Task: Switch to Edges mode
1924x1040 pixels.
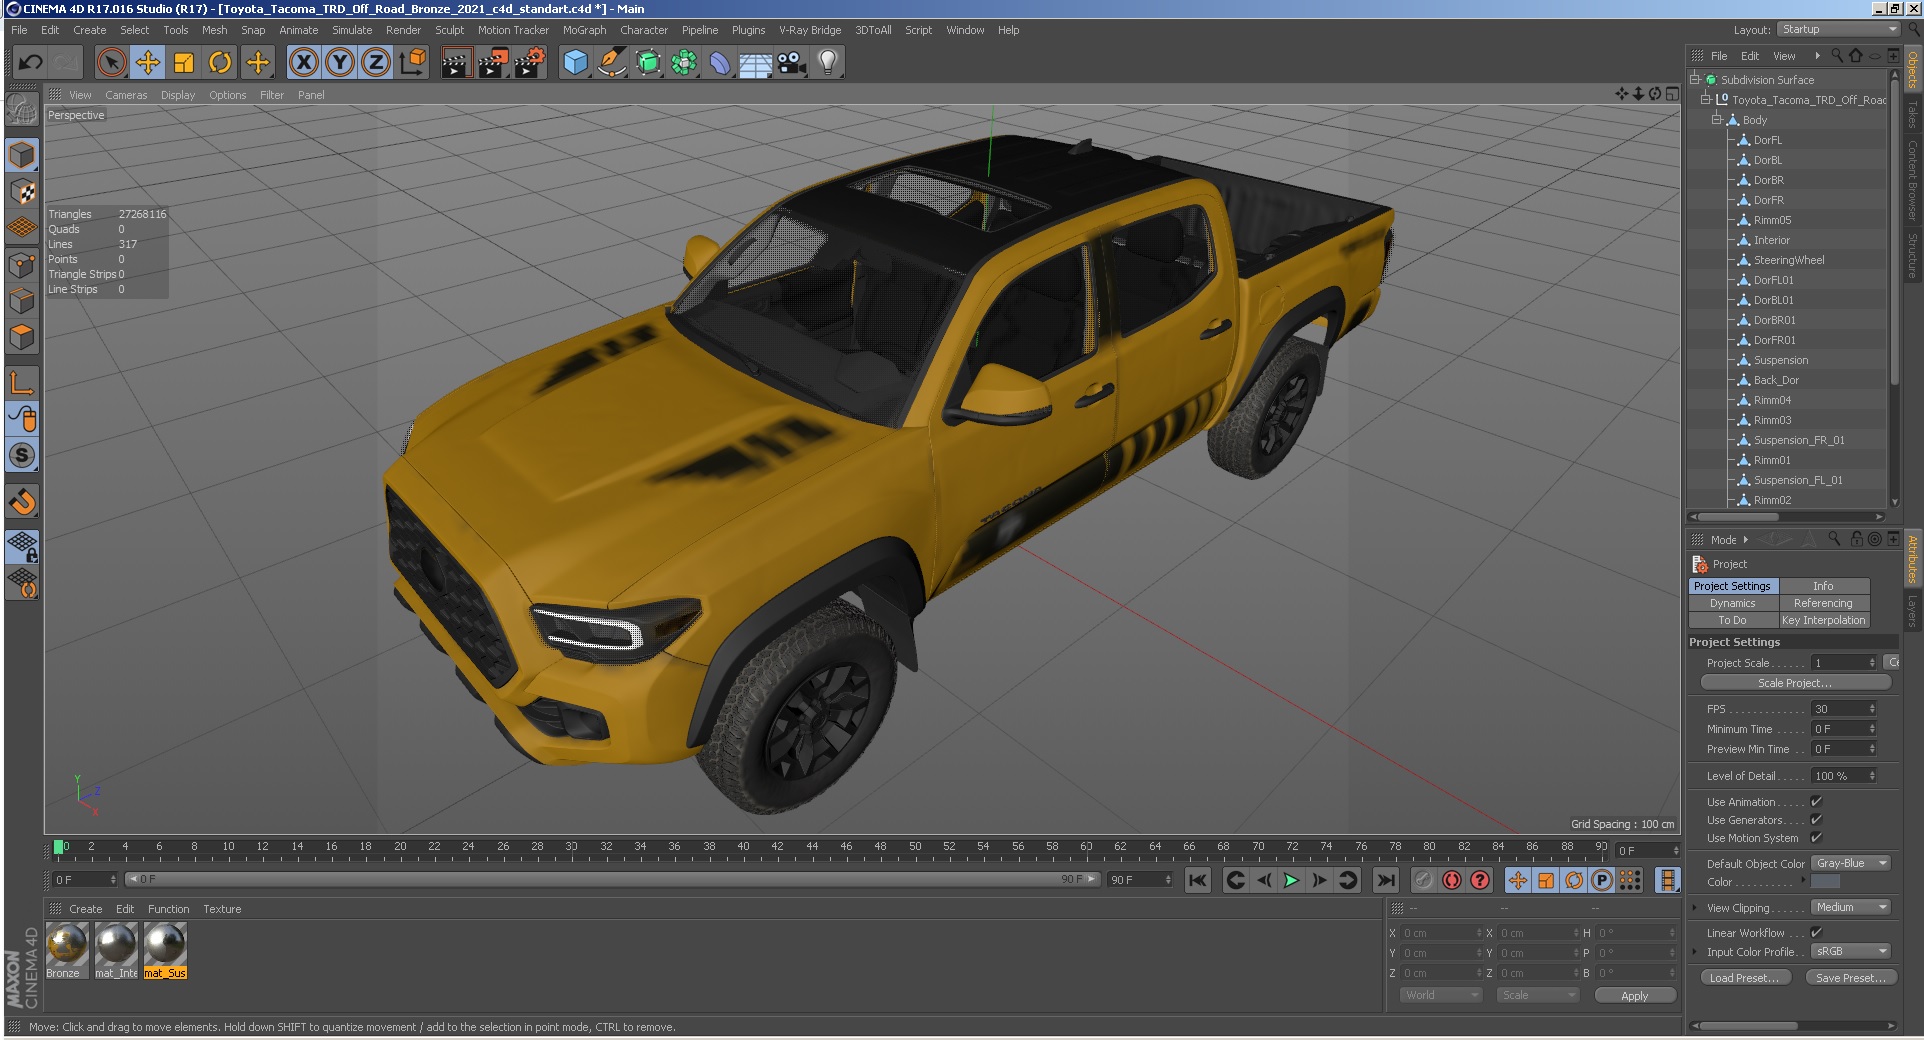Action: click(22, 301)
